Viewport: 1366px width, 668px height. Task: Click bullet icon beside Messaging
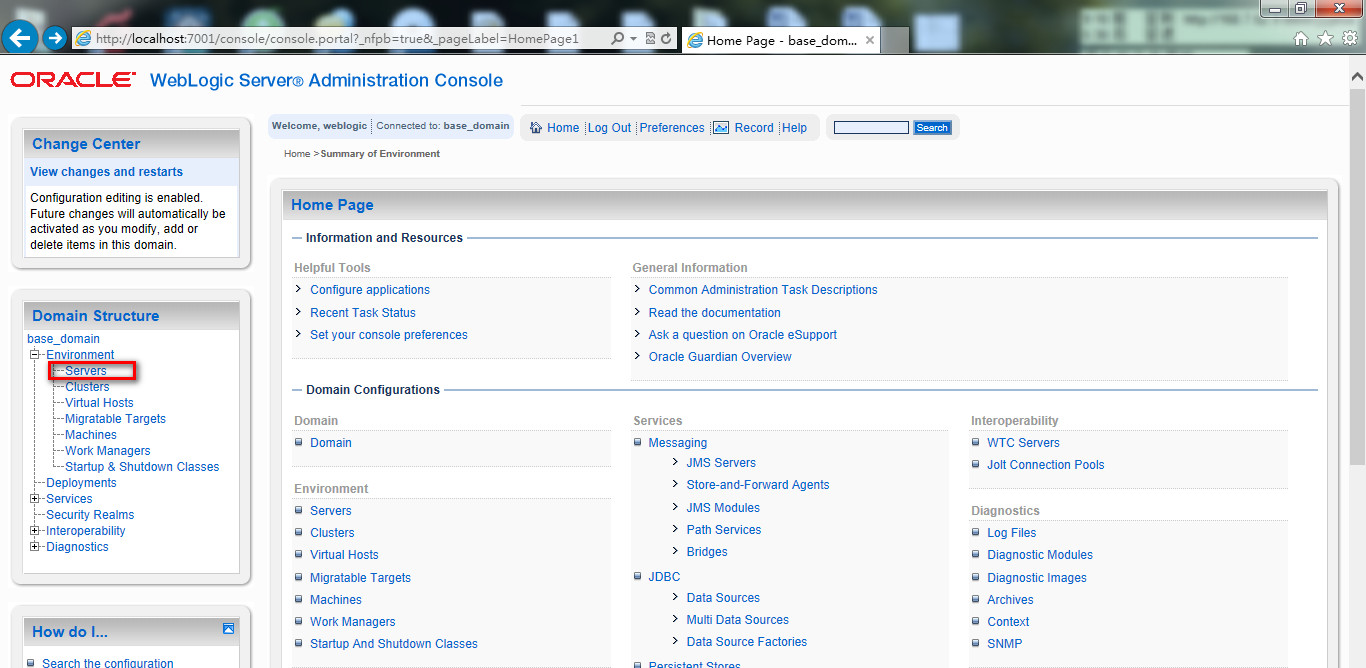point(638,442)
